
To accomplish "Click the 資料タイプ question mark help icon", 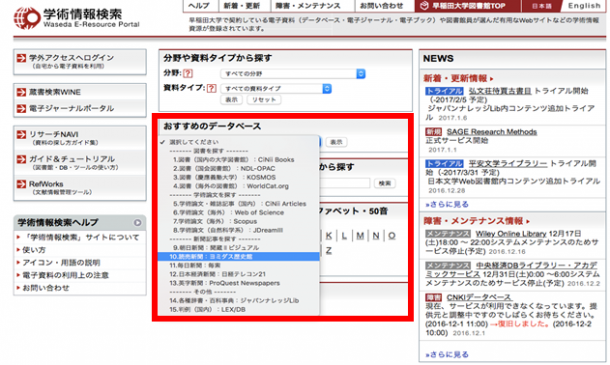I will 211,88.
